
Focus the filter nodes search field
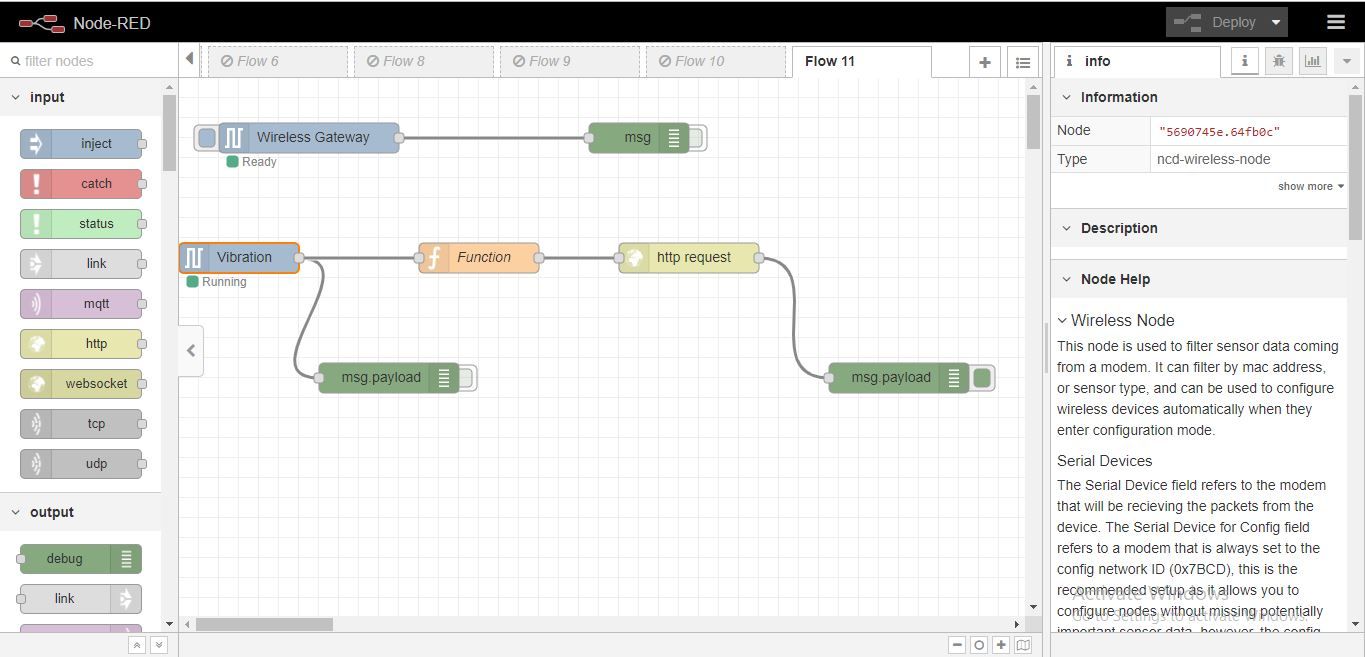[88, 61]
